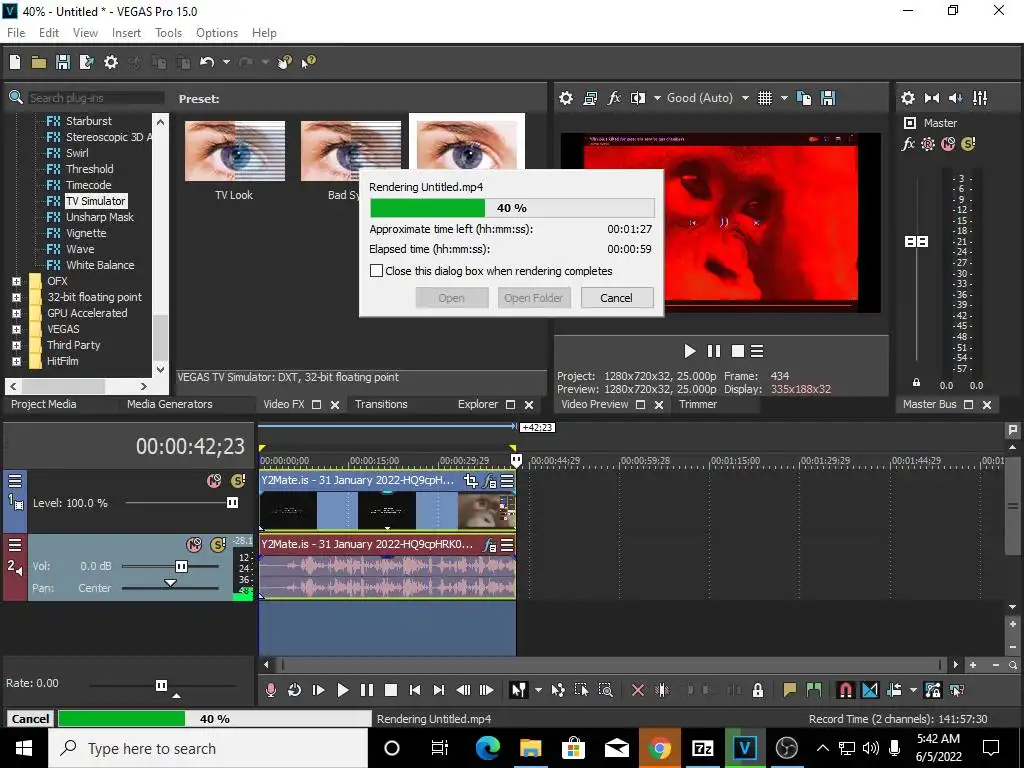Adjust the video track Level slider

[232, 502]
